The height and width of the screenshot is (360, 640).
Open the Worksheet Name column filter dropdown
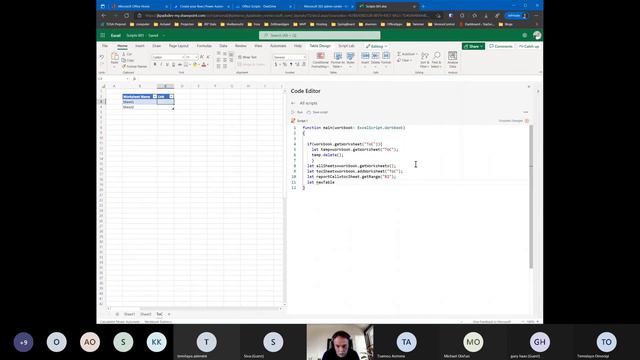[x=155, y=97]
